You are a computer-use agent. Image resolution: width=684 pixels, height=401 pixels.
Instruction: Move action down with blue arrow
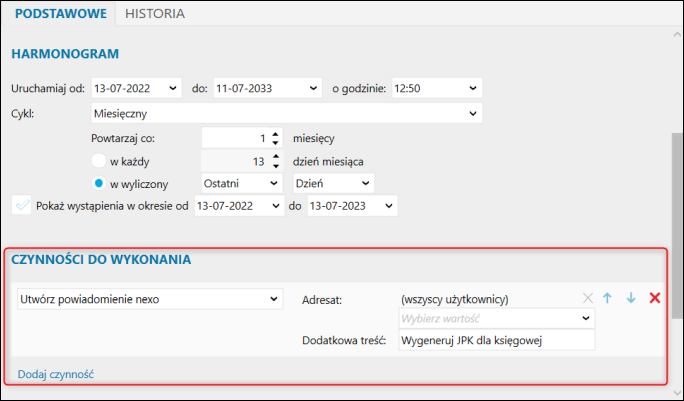pyautogui.click(x=631, y=298)
